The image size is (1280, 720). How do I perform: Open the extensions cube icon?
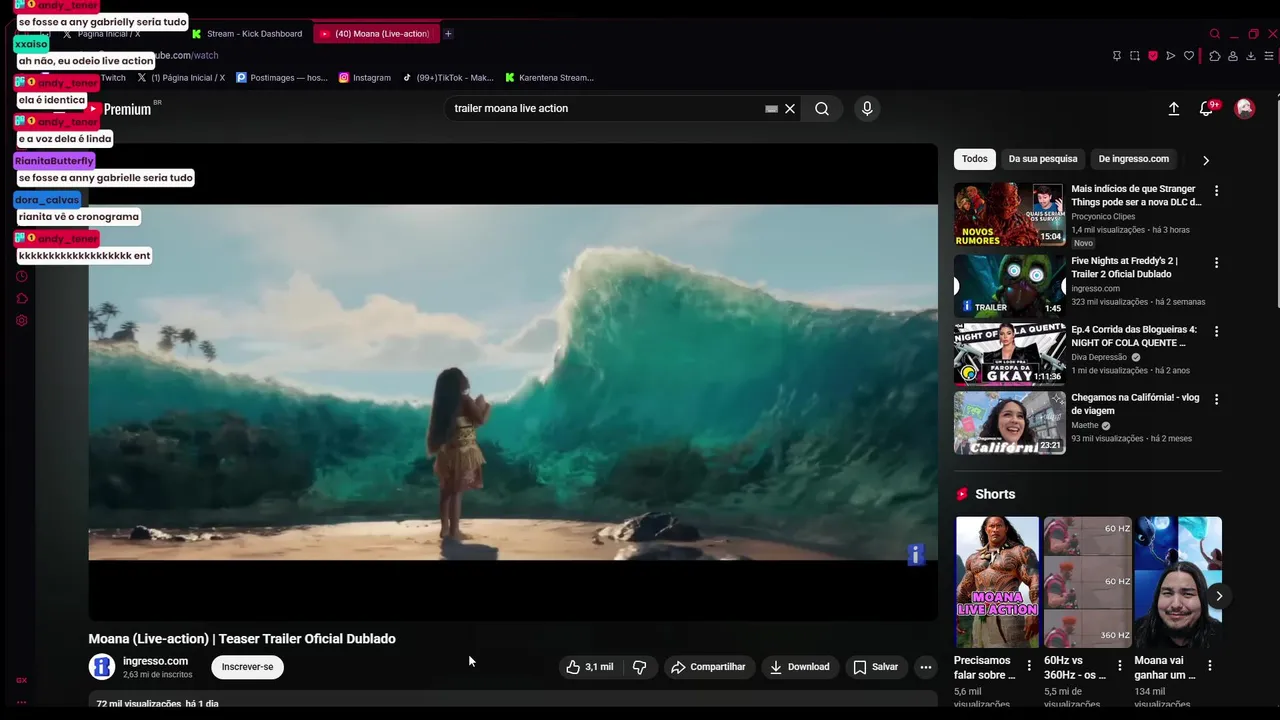[1214, 56]
